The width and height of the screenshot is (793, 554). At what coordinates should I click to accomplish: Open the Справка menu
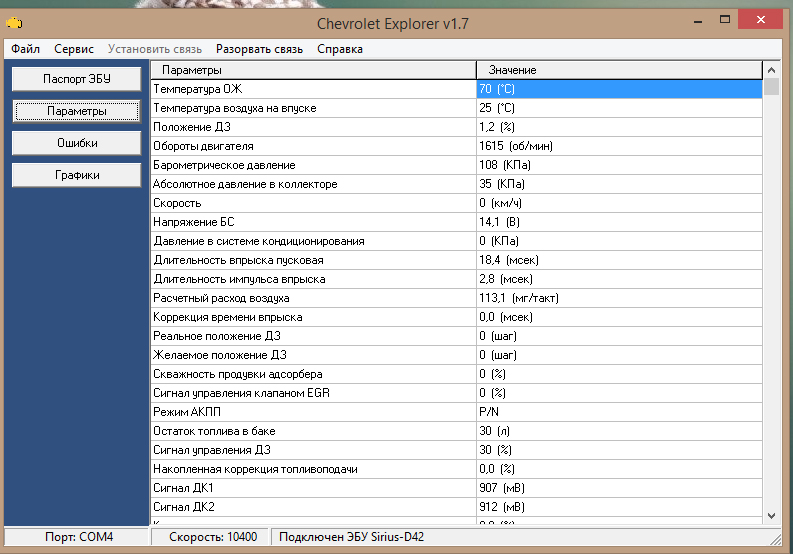[x=340, y=49]
